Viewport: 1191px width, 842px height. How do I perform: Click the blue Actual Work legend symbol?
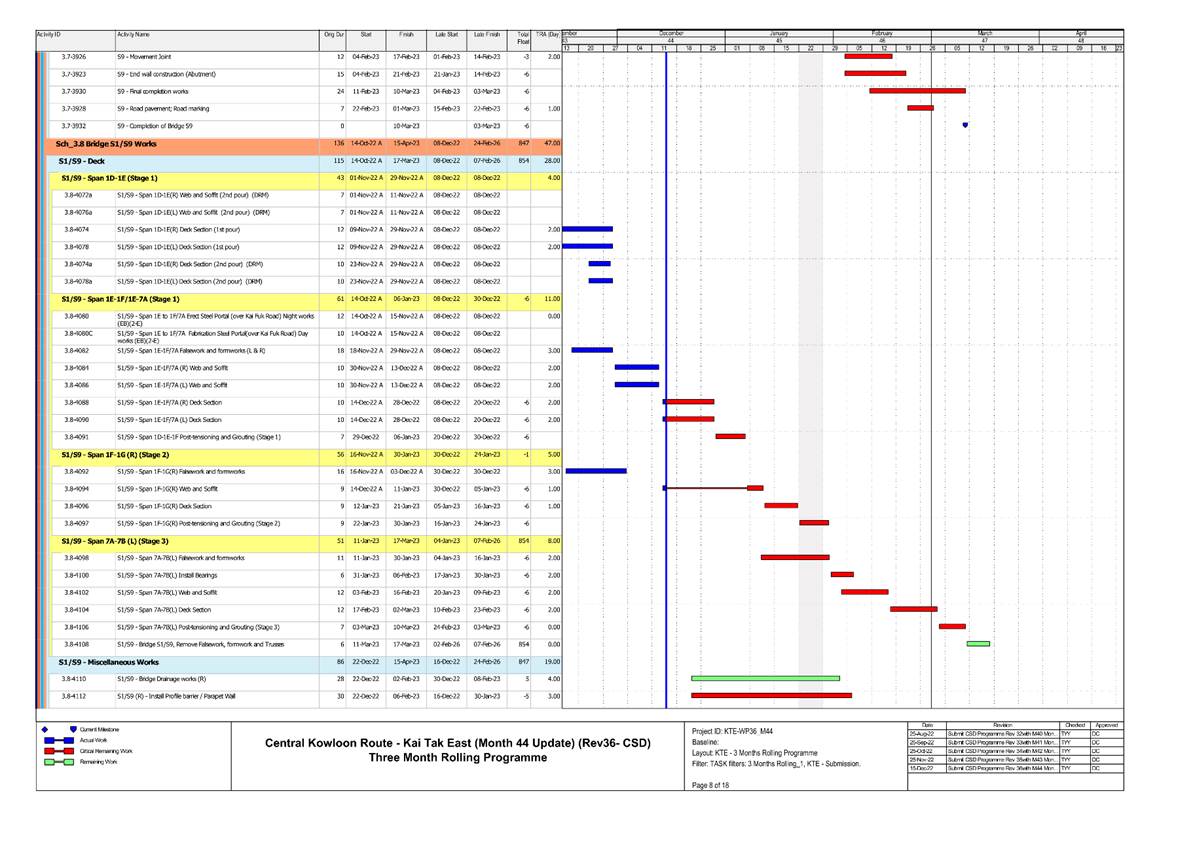coord(57,740)
